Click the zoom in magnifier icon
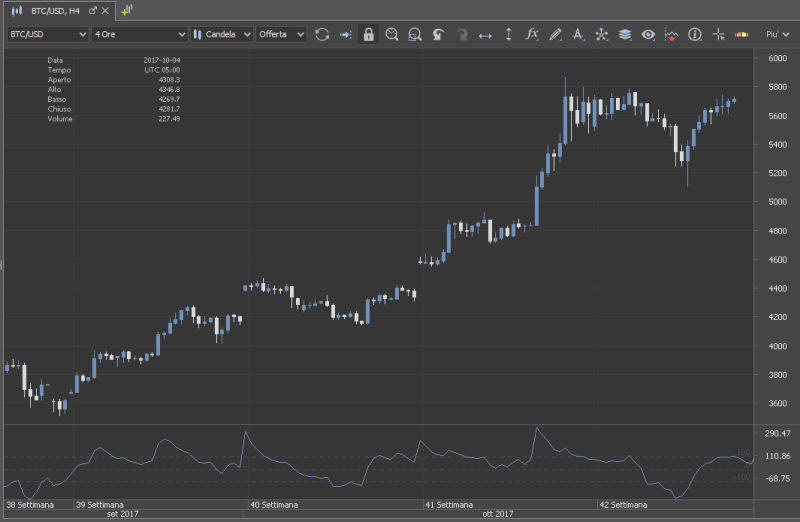Screen dimensions: 800x522 point(392,34)
